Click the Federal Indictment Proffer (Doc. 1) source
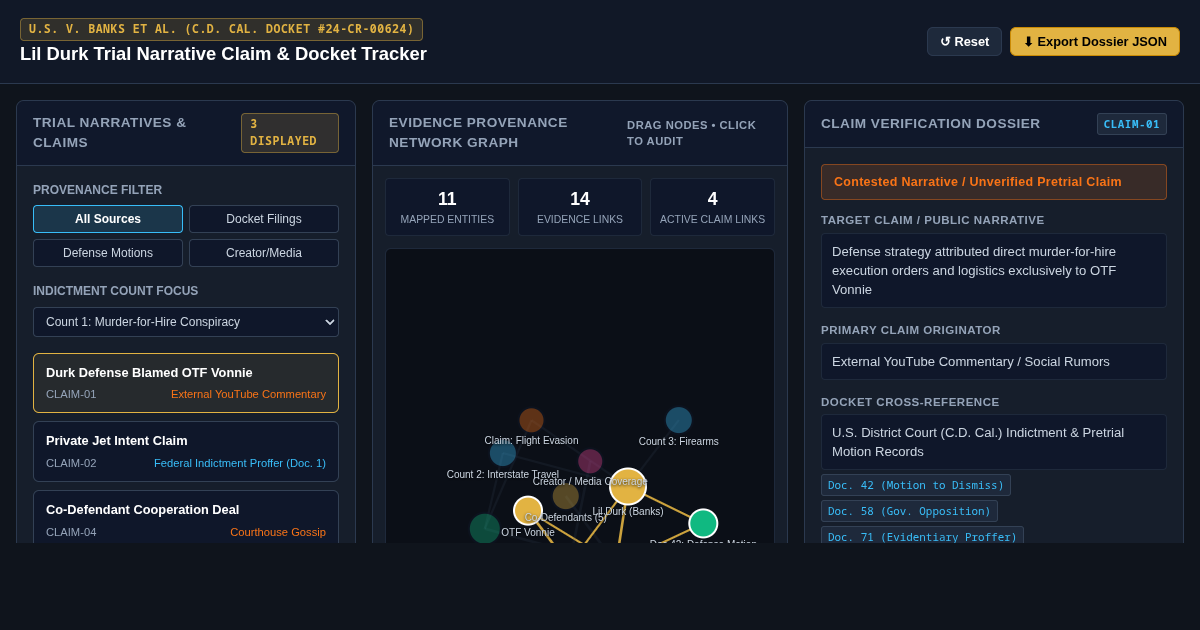The height and width of the screenshot is (630, 1200). (x=240, y=463)
